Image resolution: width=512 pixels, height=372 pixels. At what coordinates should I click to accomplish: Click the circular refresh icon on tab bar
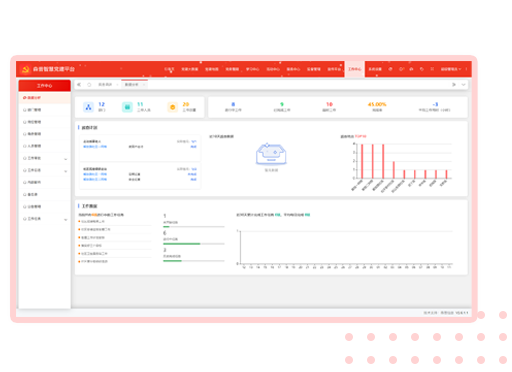(x=89, y=85)
